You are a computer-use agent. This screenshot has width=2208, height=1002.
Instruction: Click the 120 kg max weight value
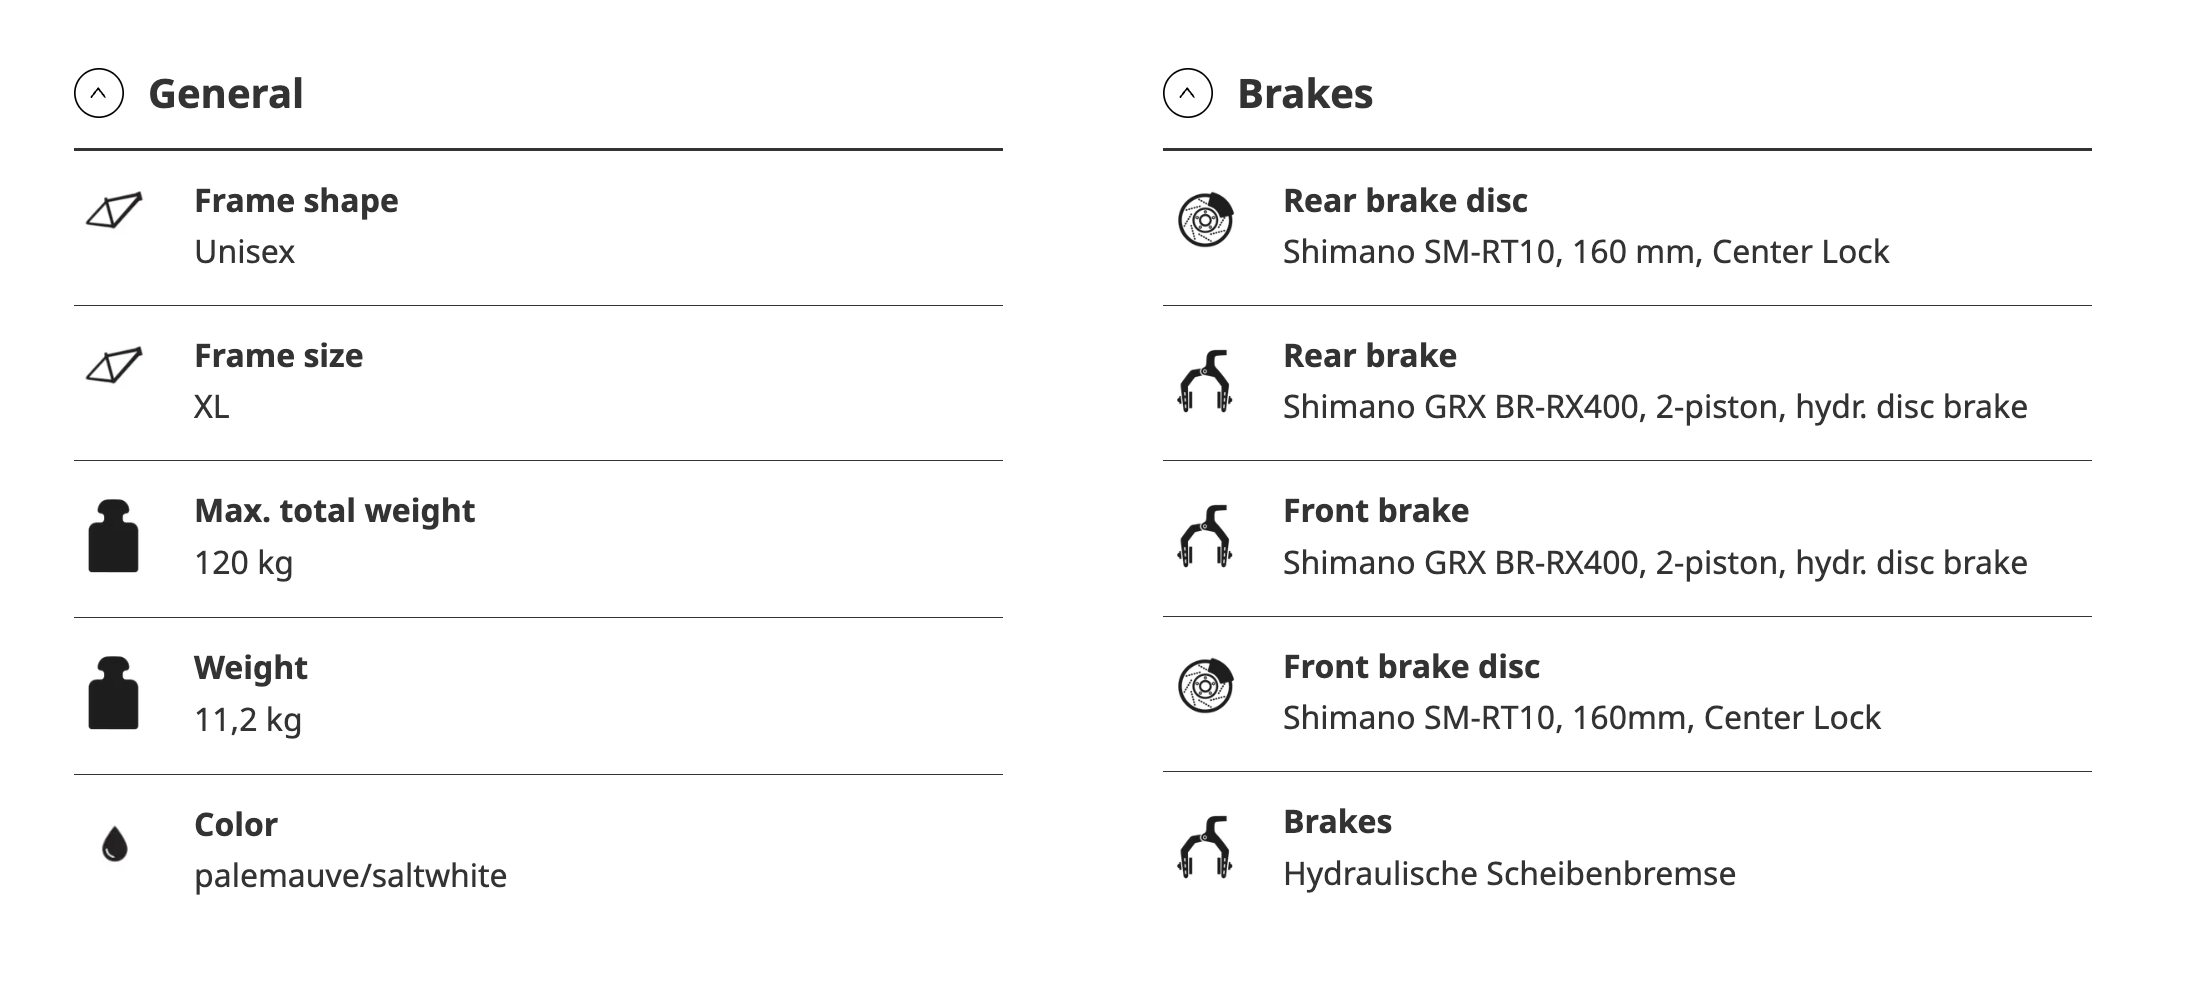(243, 563)
